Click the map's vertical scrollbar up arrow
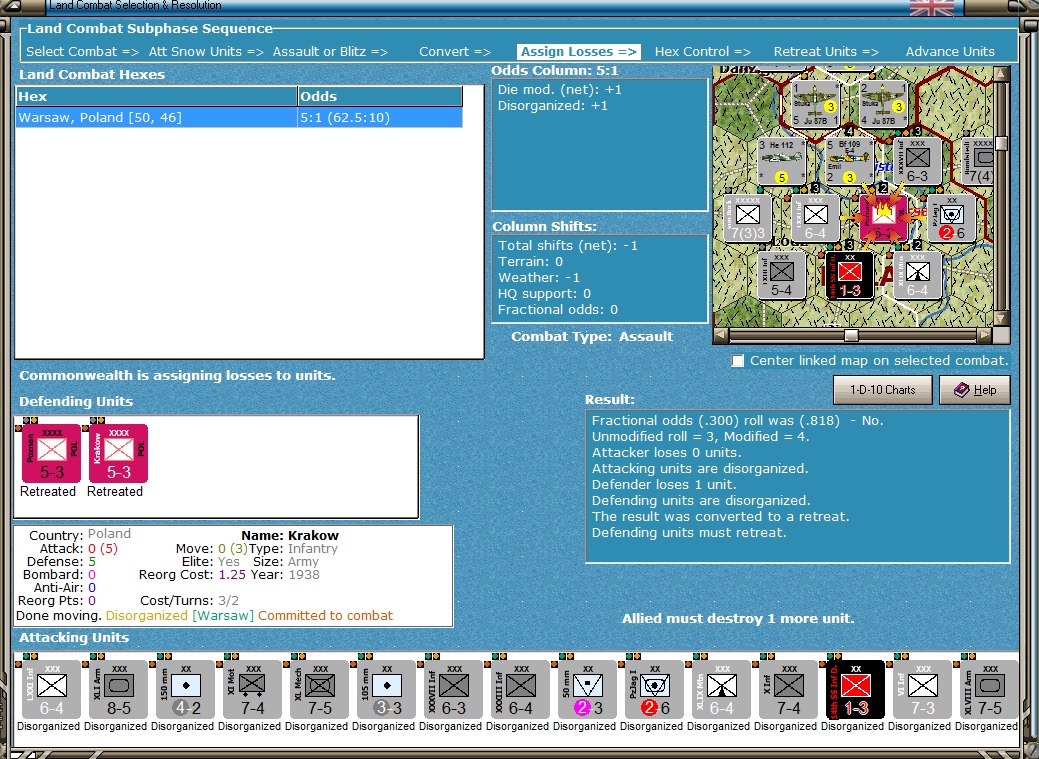The image size is (1039, 759). (x=1001, y=73)
